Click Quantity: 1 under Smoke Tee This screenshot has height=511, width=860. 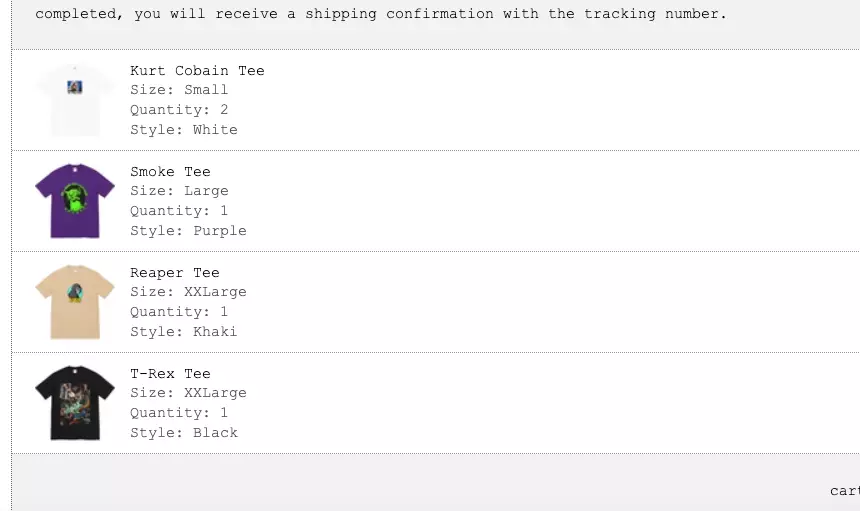[x=179, y=211]
